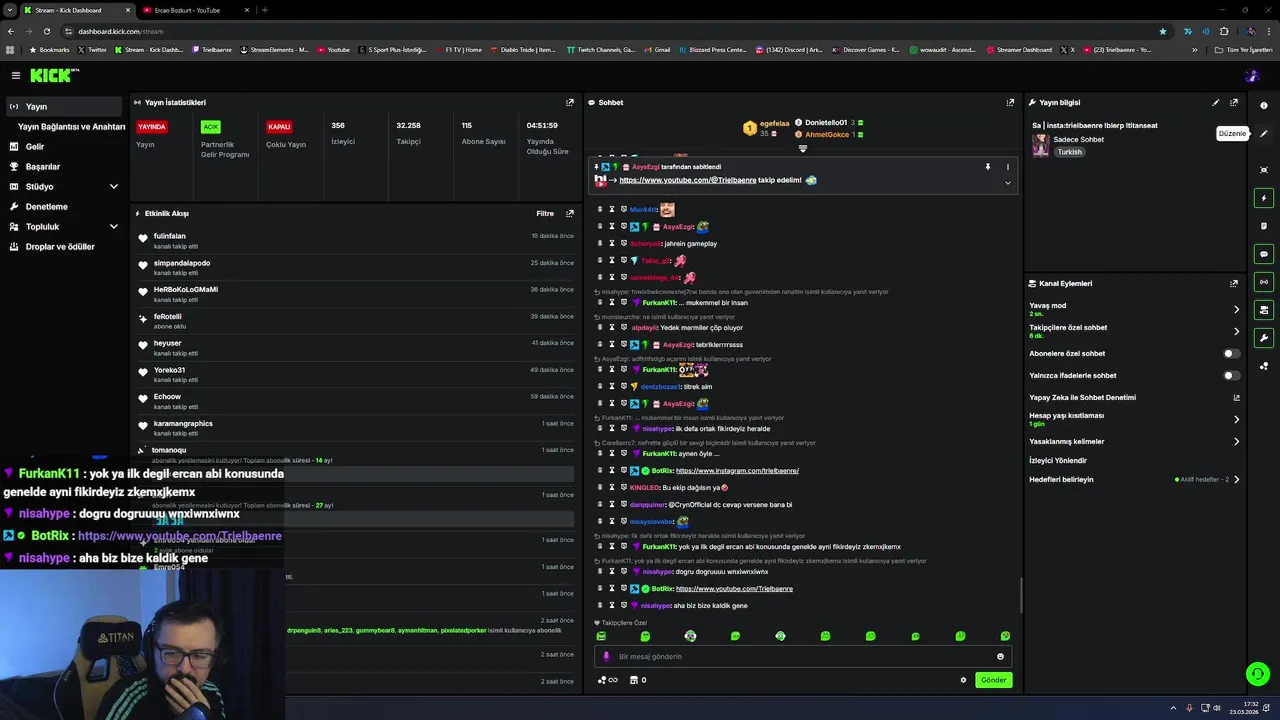Click the user avatar in top right
The image size is (1280, 720).
[x=1252, y=76]
